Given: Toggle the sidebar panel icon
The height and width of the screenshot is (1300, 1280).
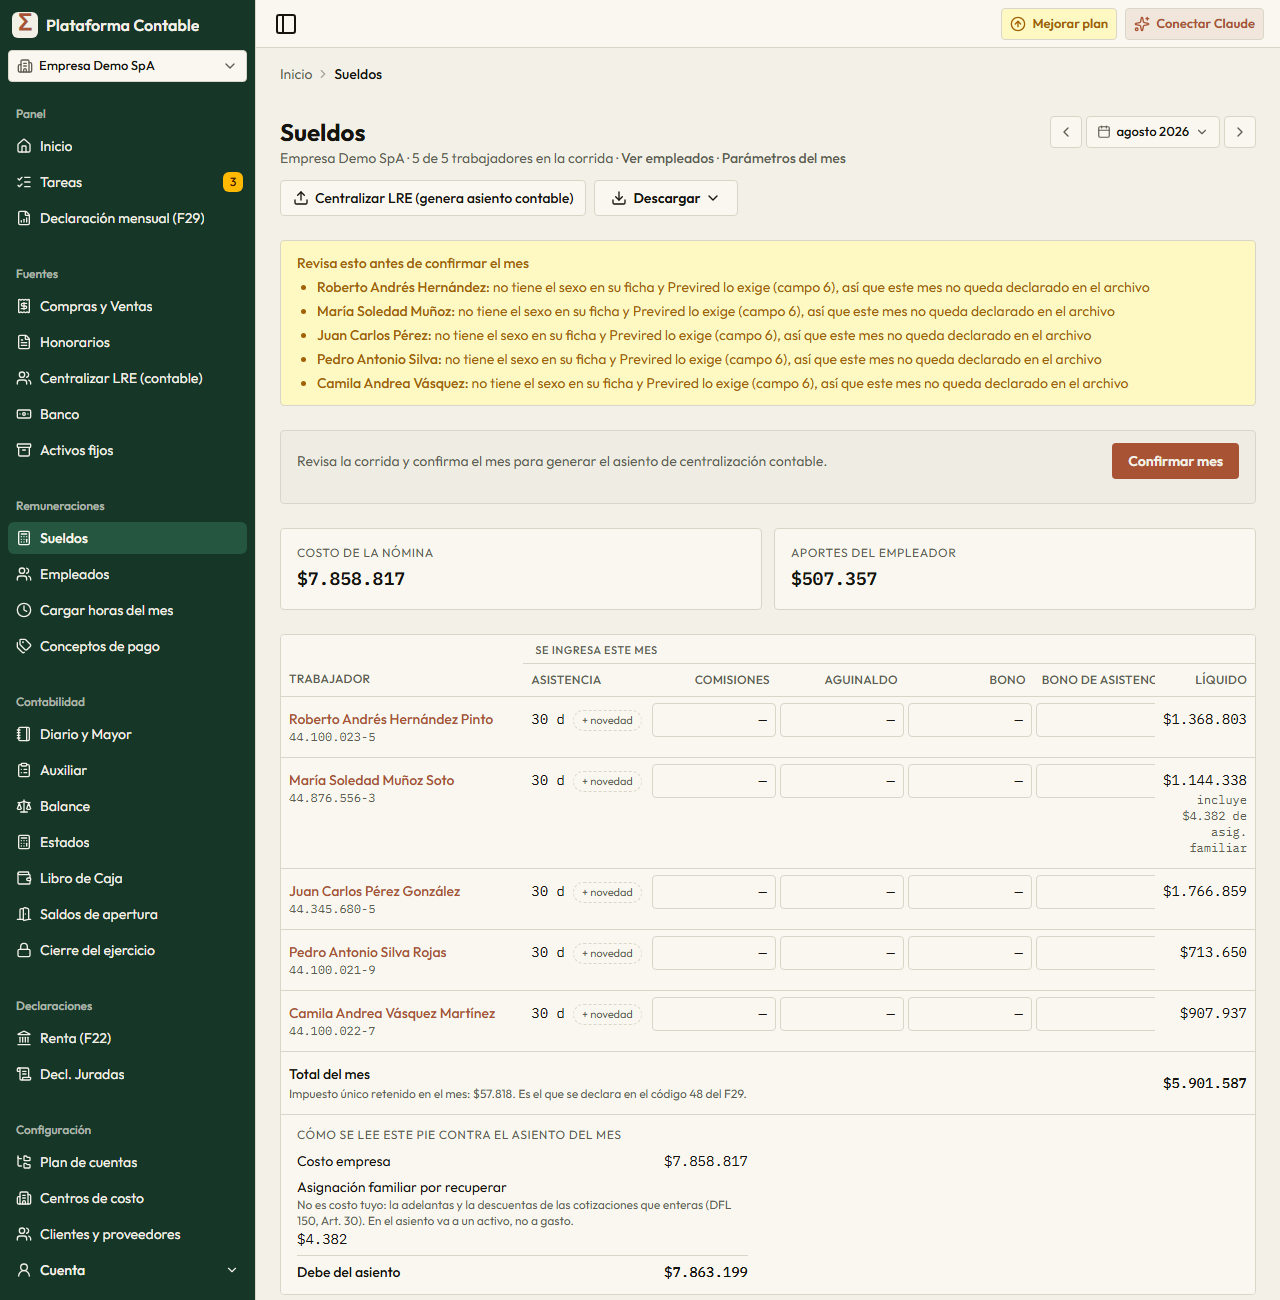Looking at the screenshot, I should point(286,24).
